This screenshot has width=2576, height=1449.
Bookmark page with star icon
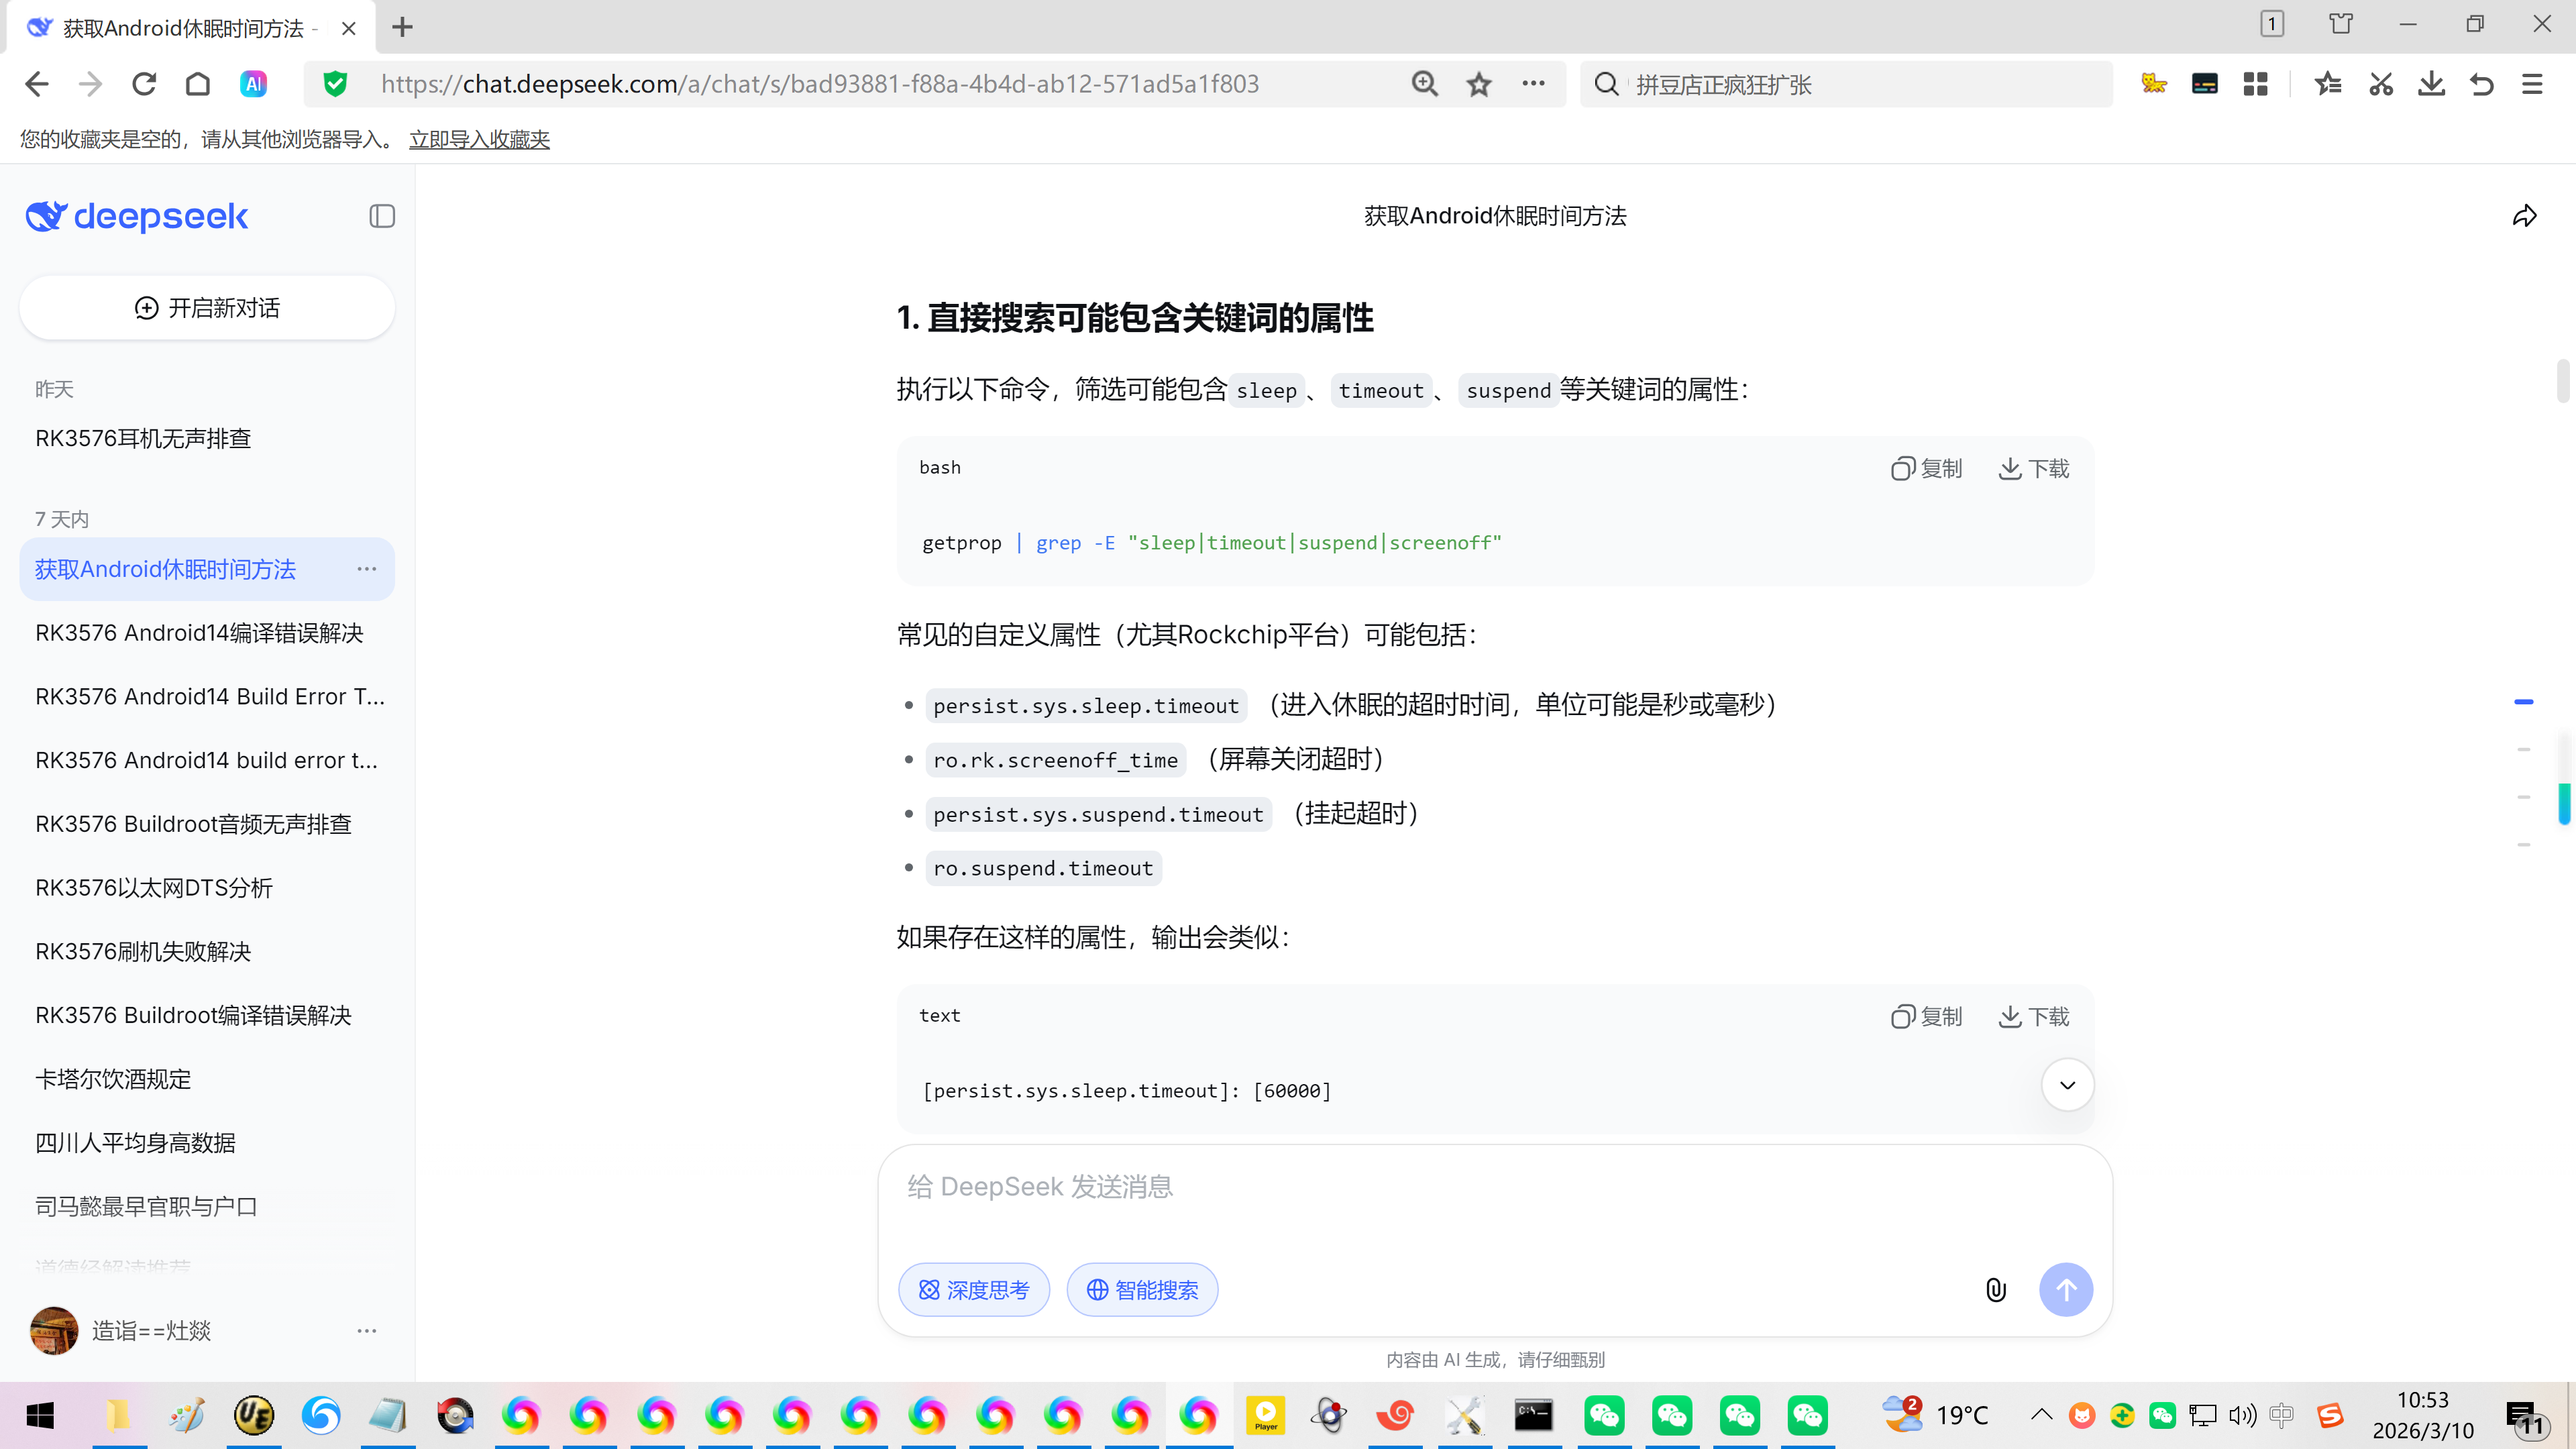tap(1478, 84)
